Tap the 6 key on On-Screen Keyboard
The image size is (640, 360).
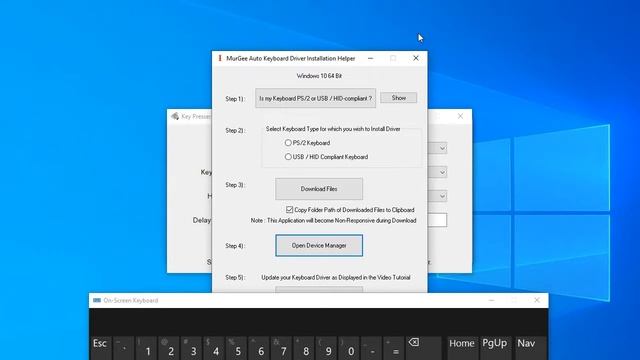coord(259,348)
